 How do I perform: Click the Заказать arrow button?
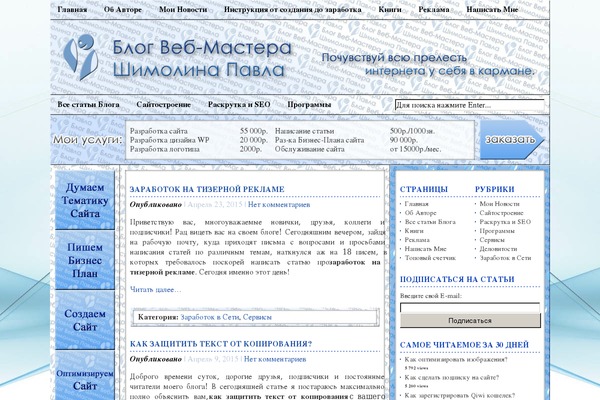512,140
